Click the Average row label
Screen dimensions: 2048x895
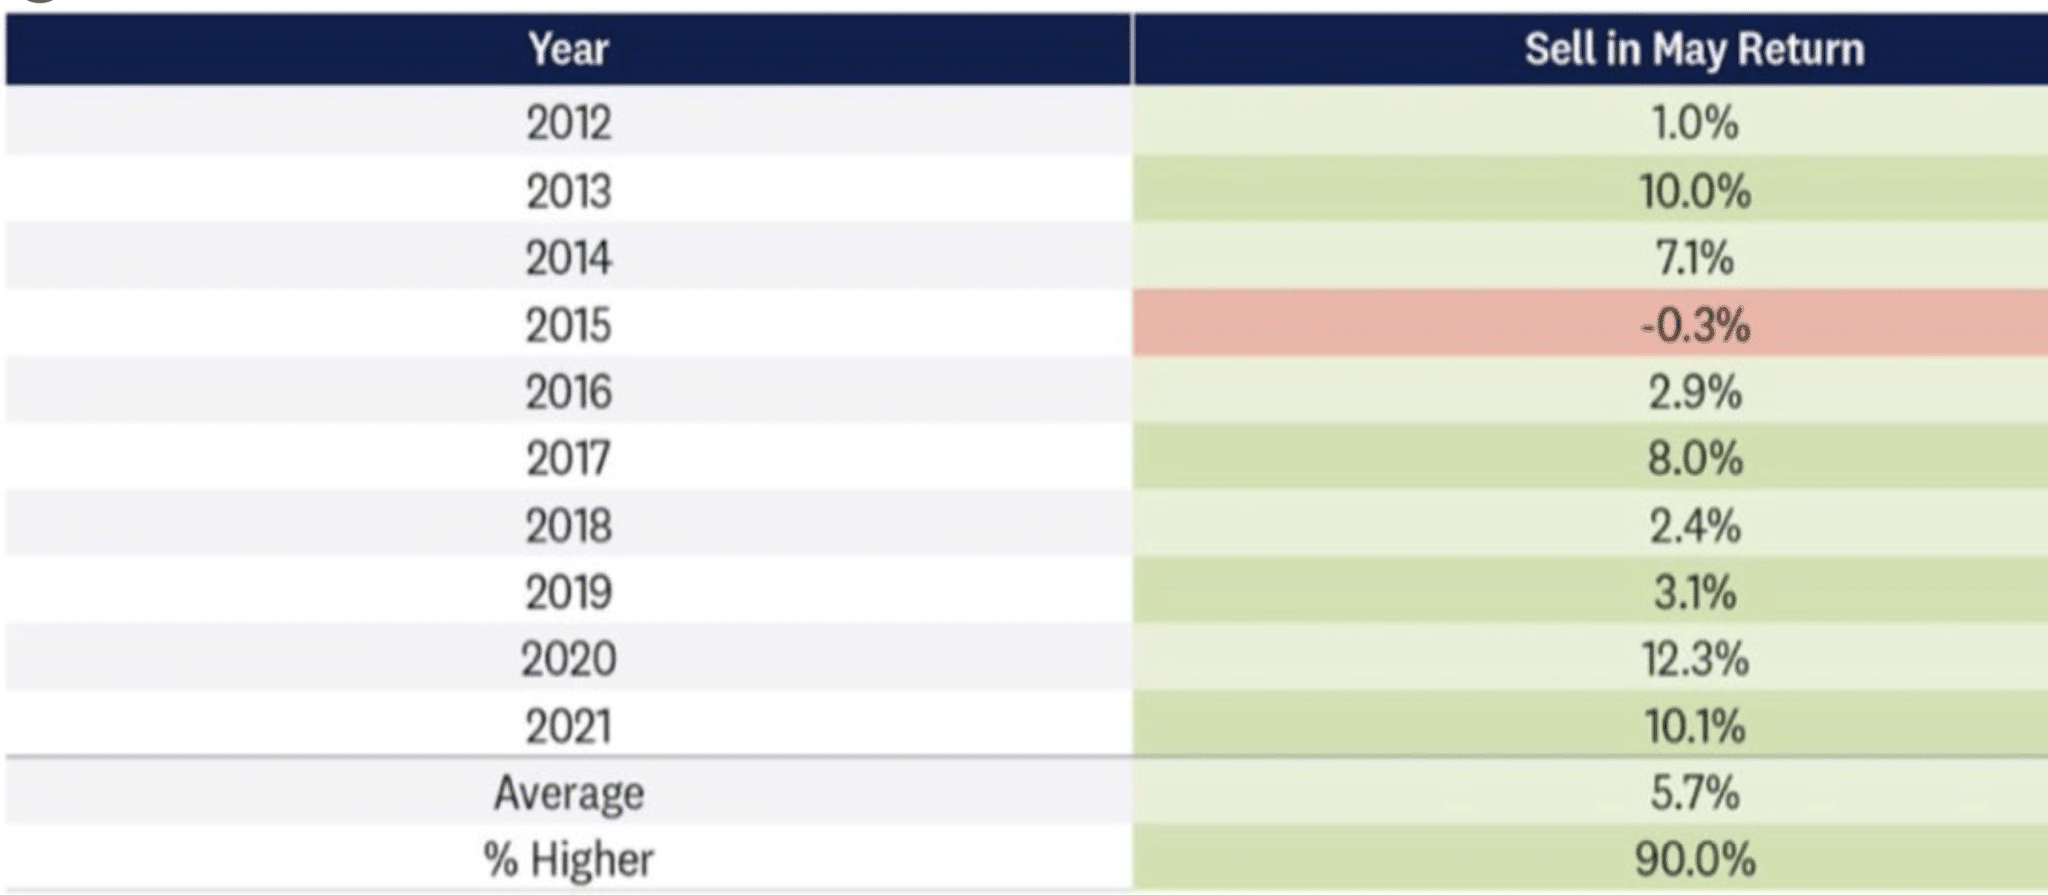(568, 793)
